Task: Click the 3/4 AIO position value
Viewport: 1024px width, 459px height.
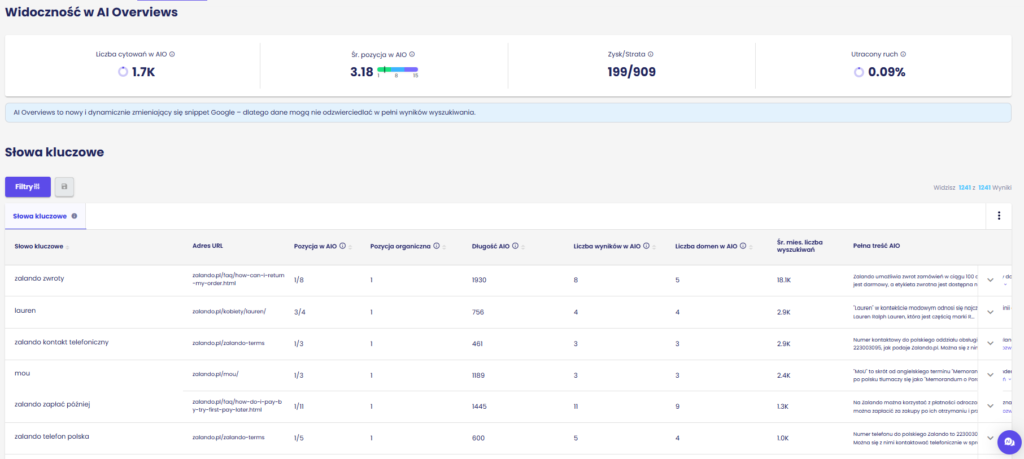Action: click(300, 312)
